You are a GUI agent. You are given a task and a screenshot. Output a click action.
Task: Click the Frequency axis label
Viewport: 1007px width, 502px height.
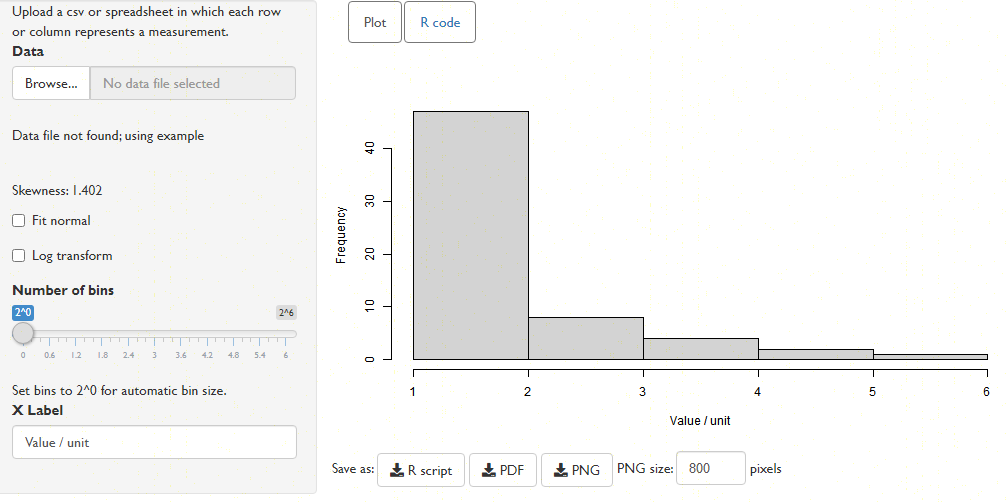pos(341,235)
